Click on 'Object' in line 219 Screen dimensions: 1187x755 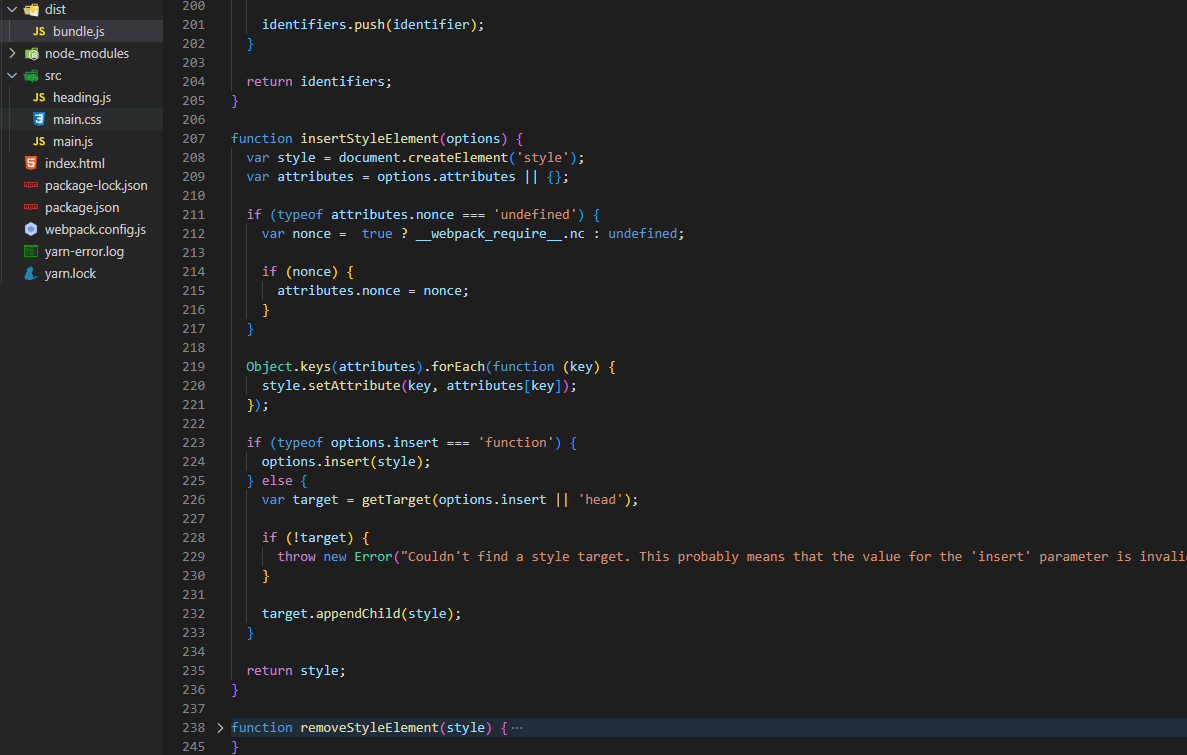(269, 367)
